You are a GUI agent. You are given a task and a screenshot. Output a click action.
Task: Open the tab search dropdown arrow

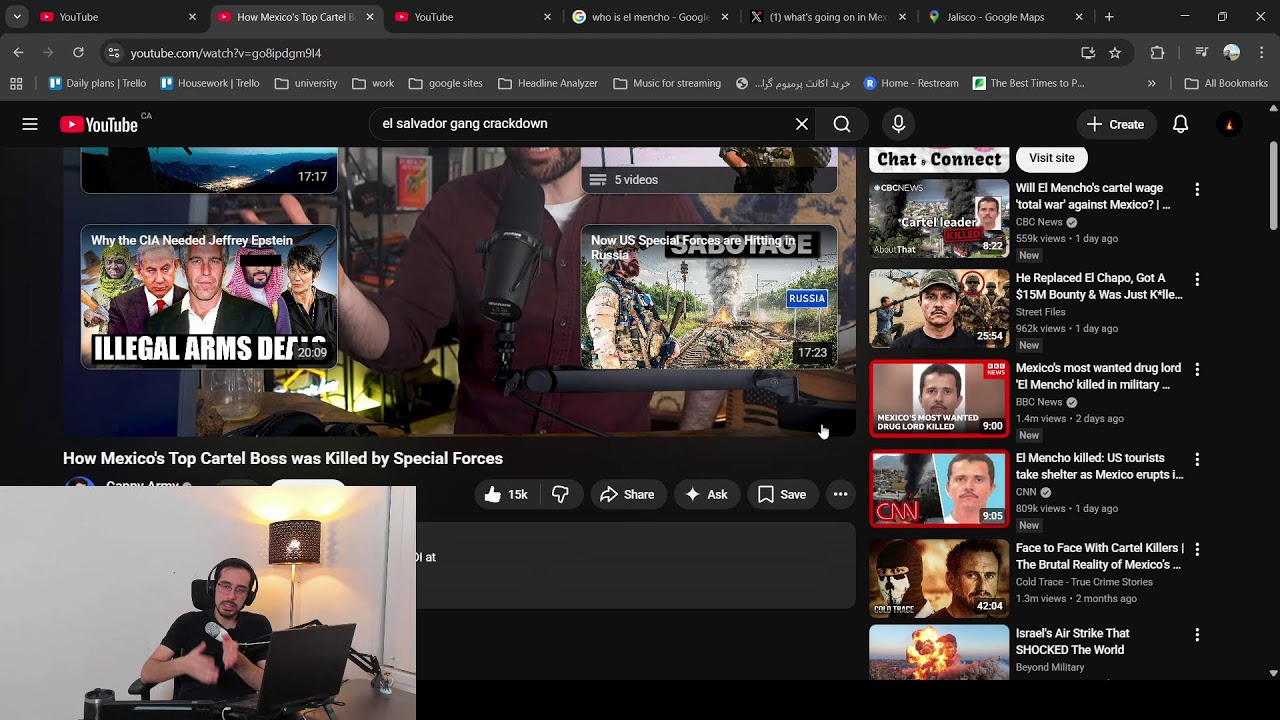[17, 17]
